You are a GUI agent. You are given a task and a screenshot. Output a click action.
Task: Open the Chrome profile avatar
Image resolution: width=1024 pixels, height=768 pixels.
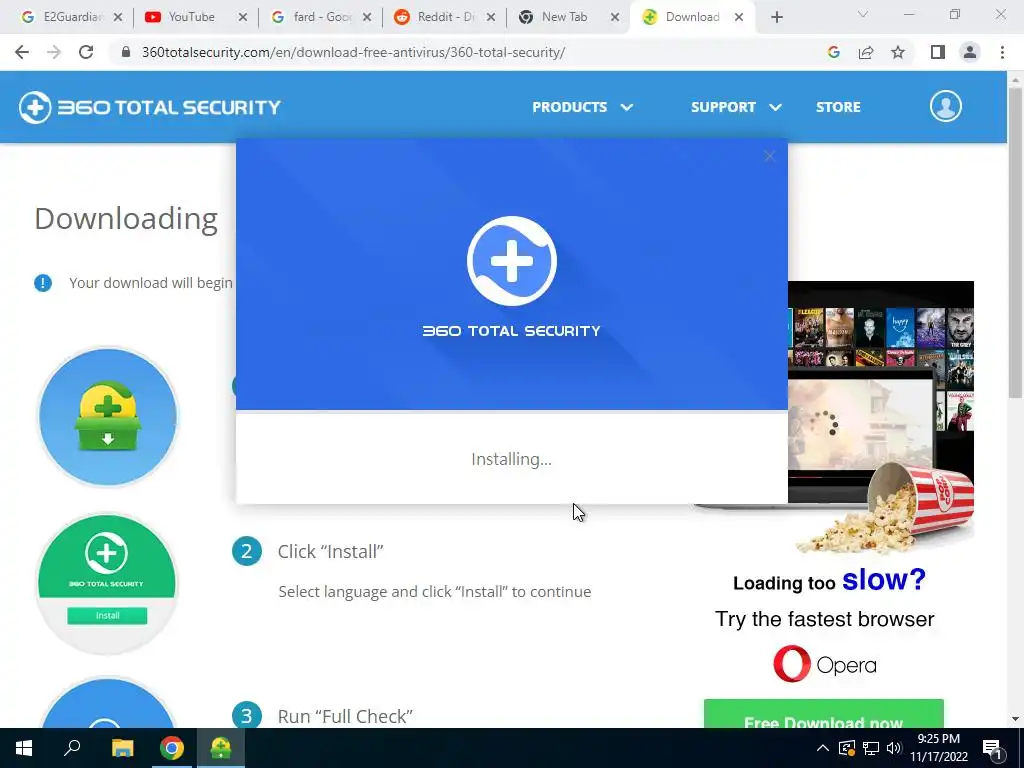[x=970, y=52]
